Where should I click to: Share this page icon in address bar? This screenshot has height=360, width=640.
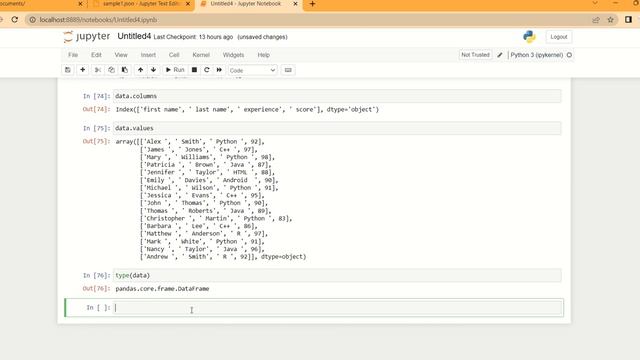click(596, 20)
